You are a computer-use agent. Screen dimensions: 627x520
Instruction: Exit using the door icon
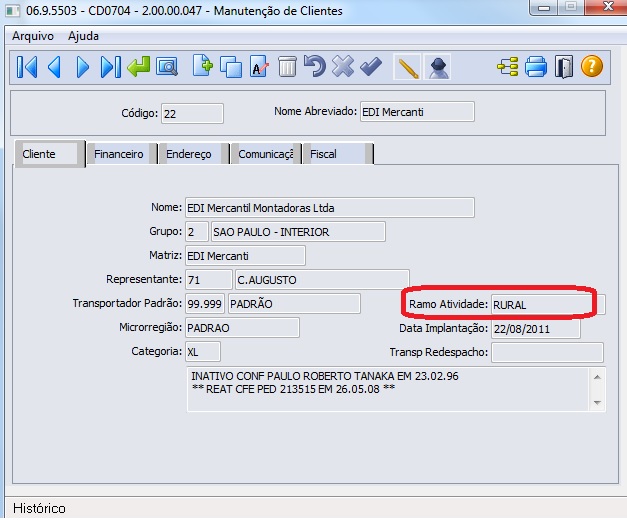pos(564,67)
